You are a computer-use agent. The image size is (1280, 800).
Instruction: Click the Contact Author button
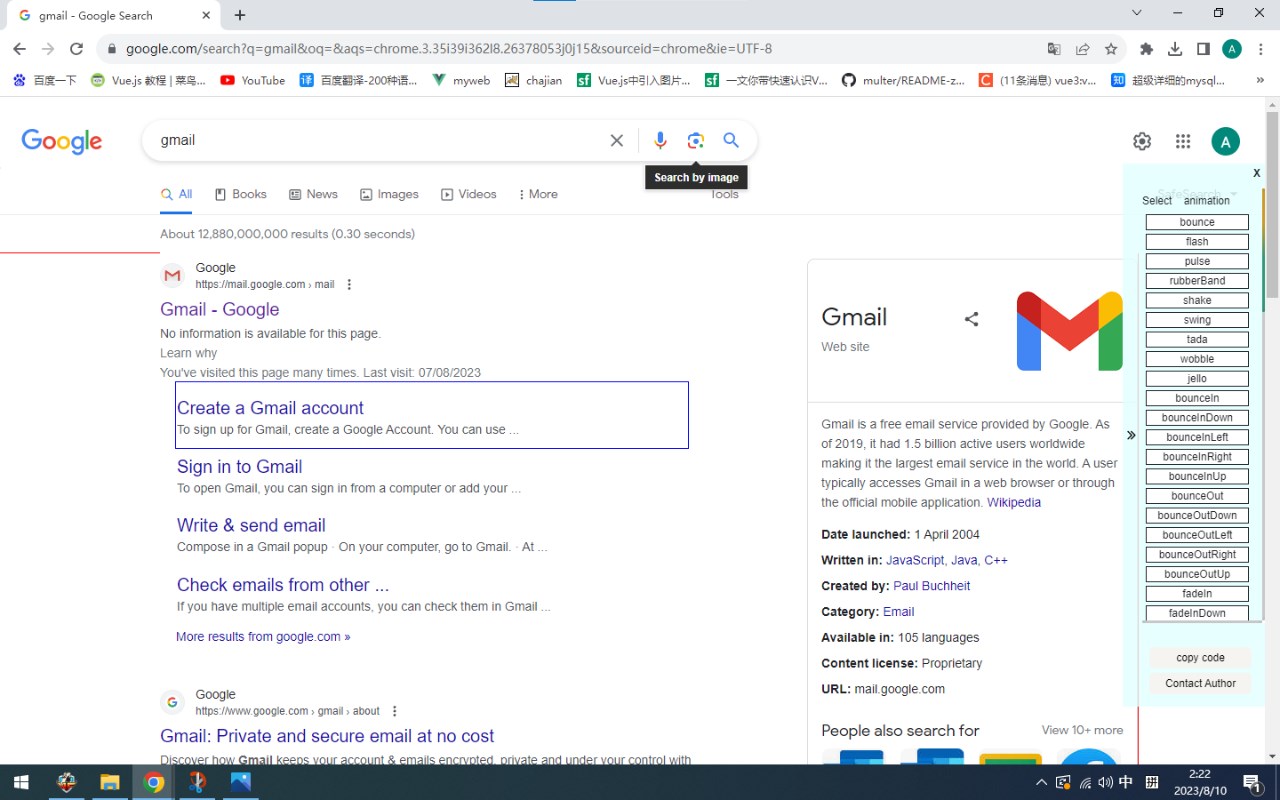pyautogui.click(x=1200, y=684)
